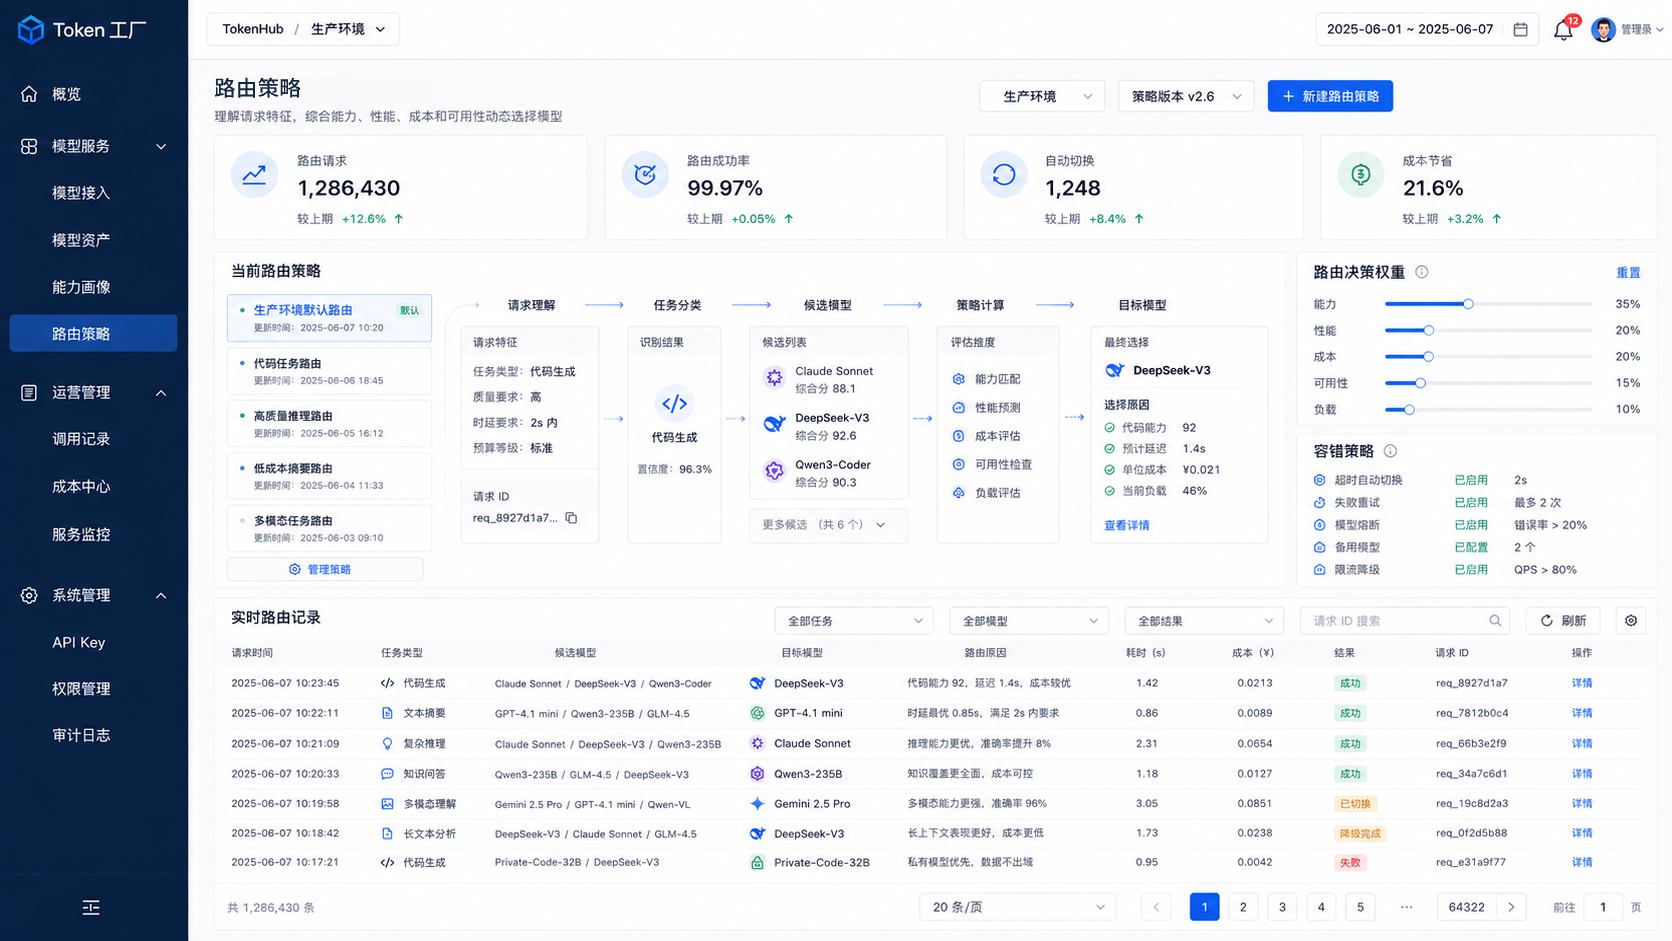Viewport: 1672px width, 941px height.
Task: Adjust the 能力 weight slider
Action: pos(1468,304)
